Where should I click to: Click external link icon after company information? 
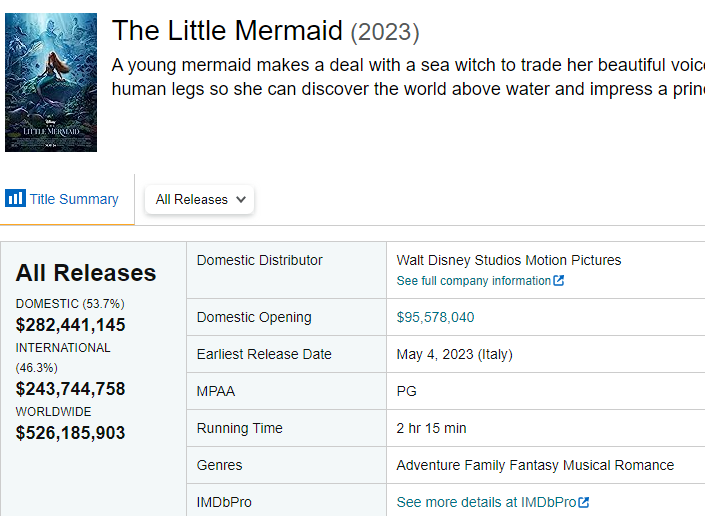558,280
